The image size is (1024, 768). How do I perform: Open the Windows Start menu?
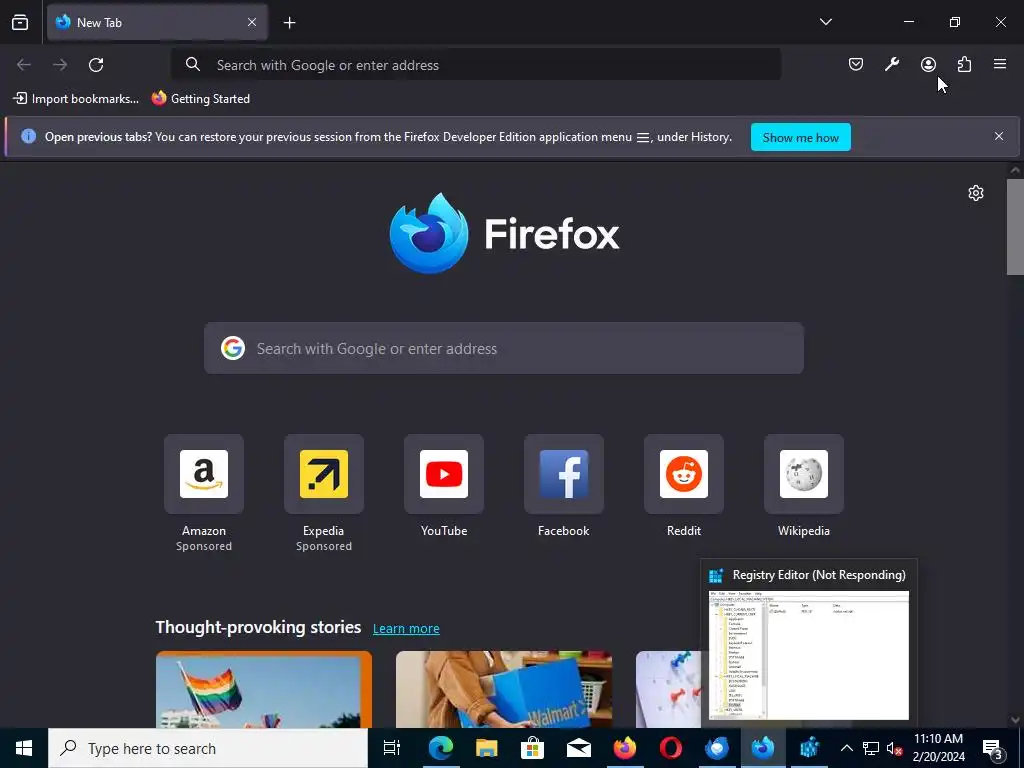click(24, 748)
